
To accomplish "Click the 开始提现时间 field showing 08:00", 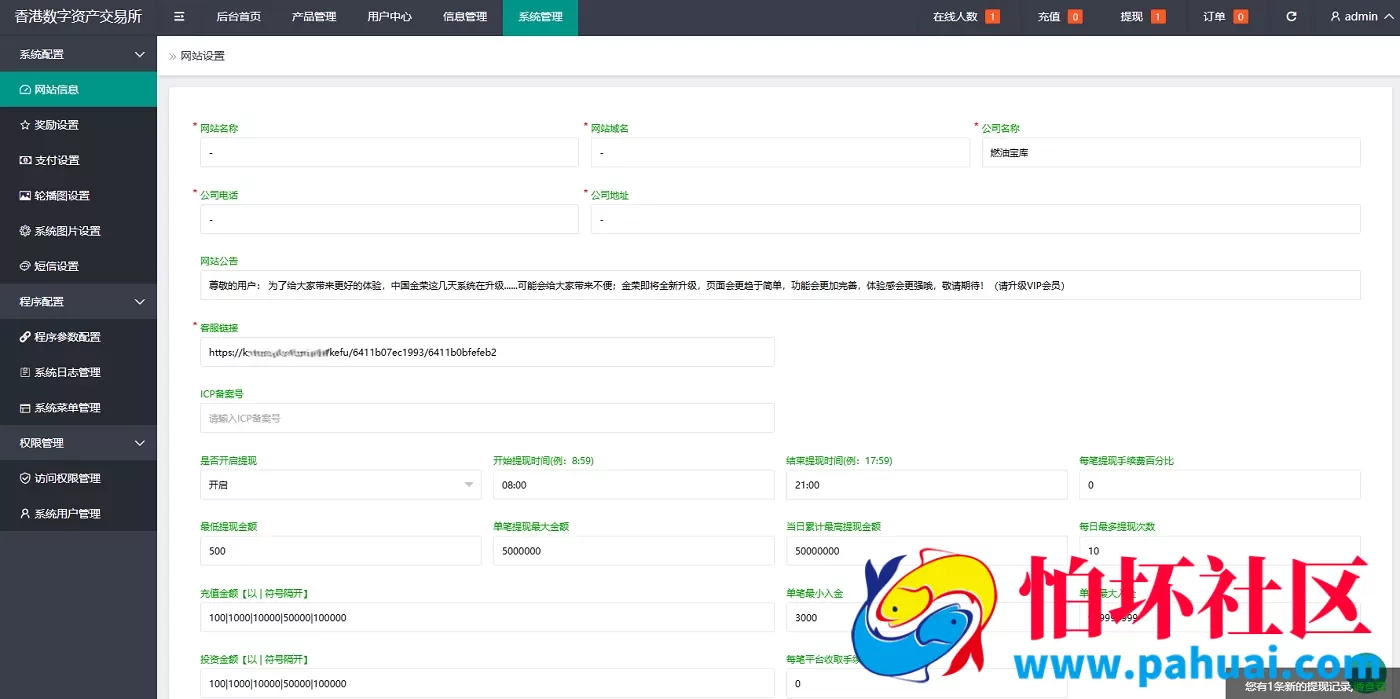I will (634, 485).
